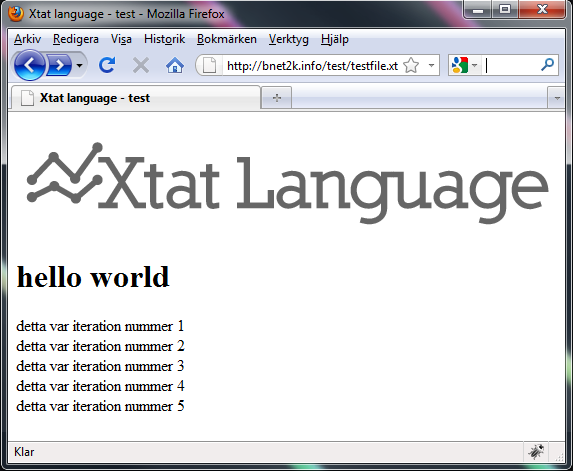The height and width of the screenshot is (471, 573).
Task: Go back with the blue Back arrow
Action: pos(30,65)
